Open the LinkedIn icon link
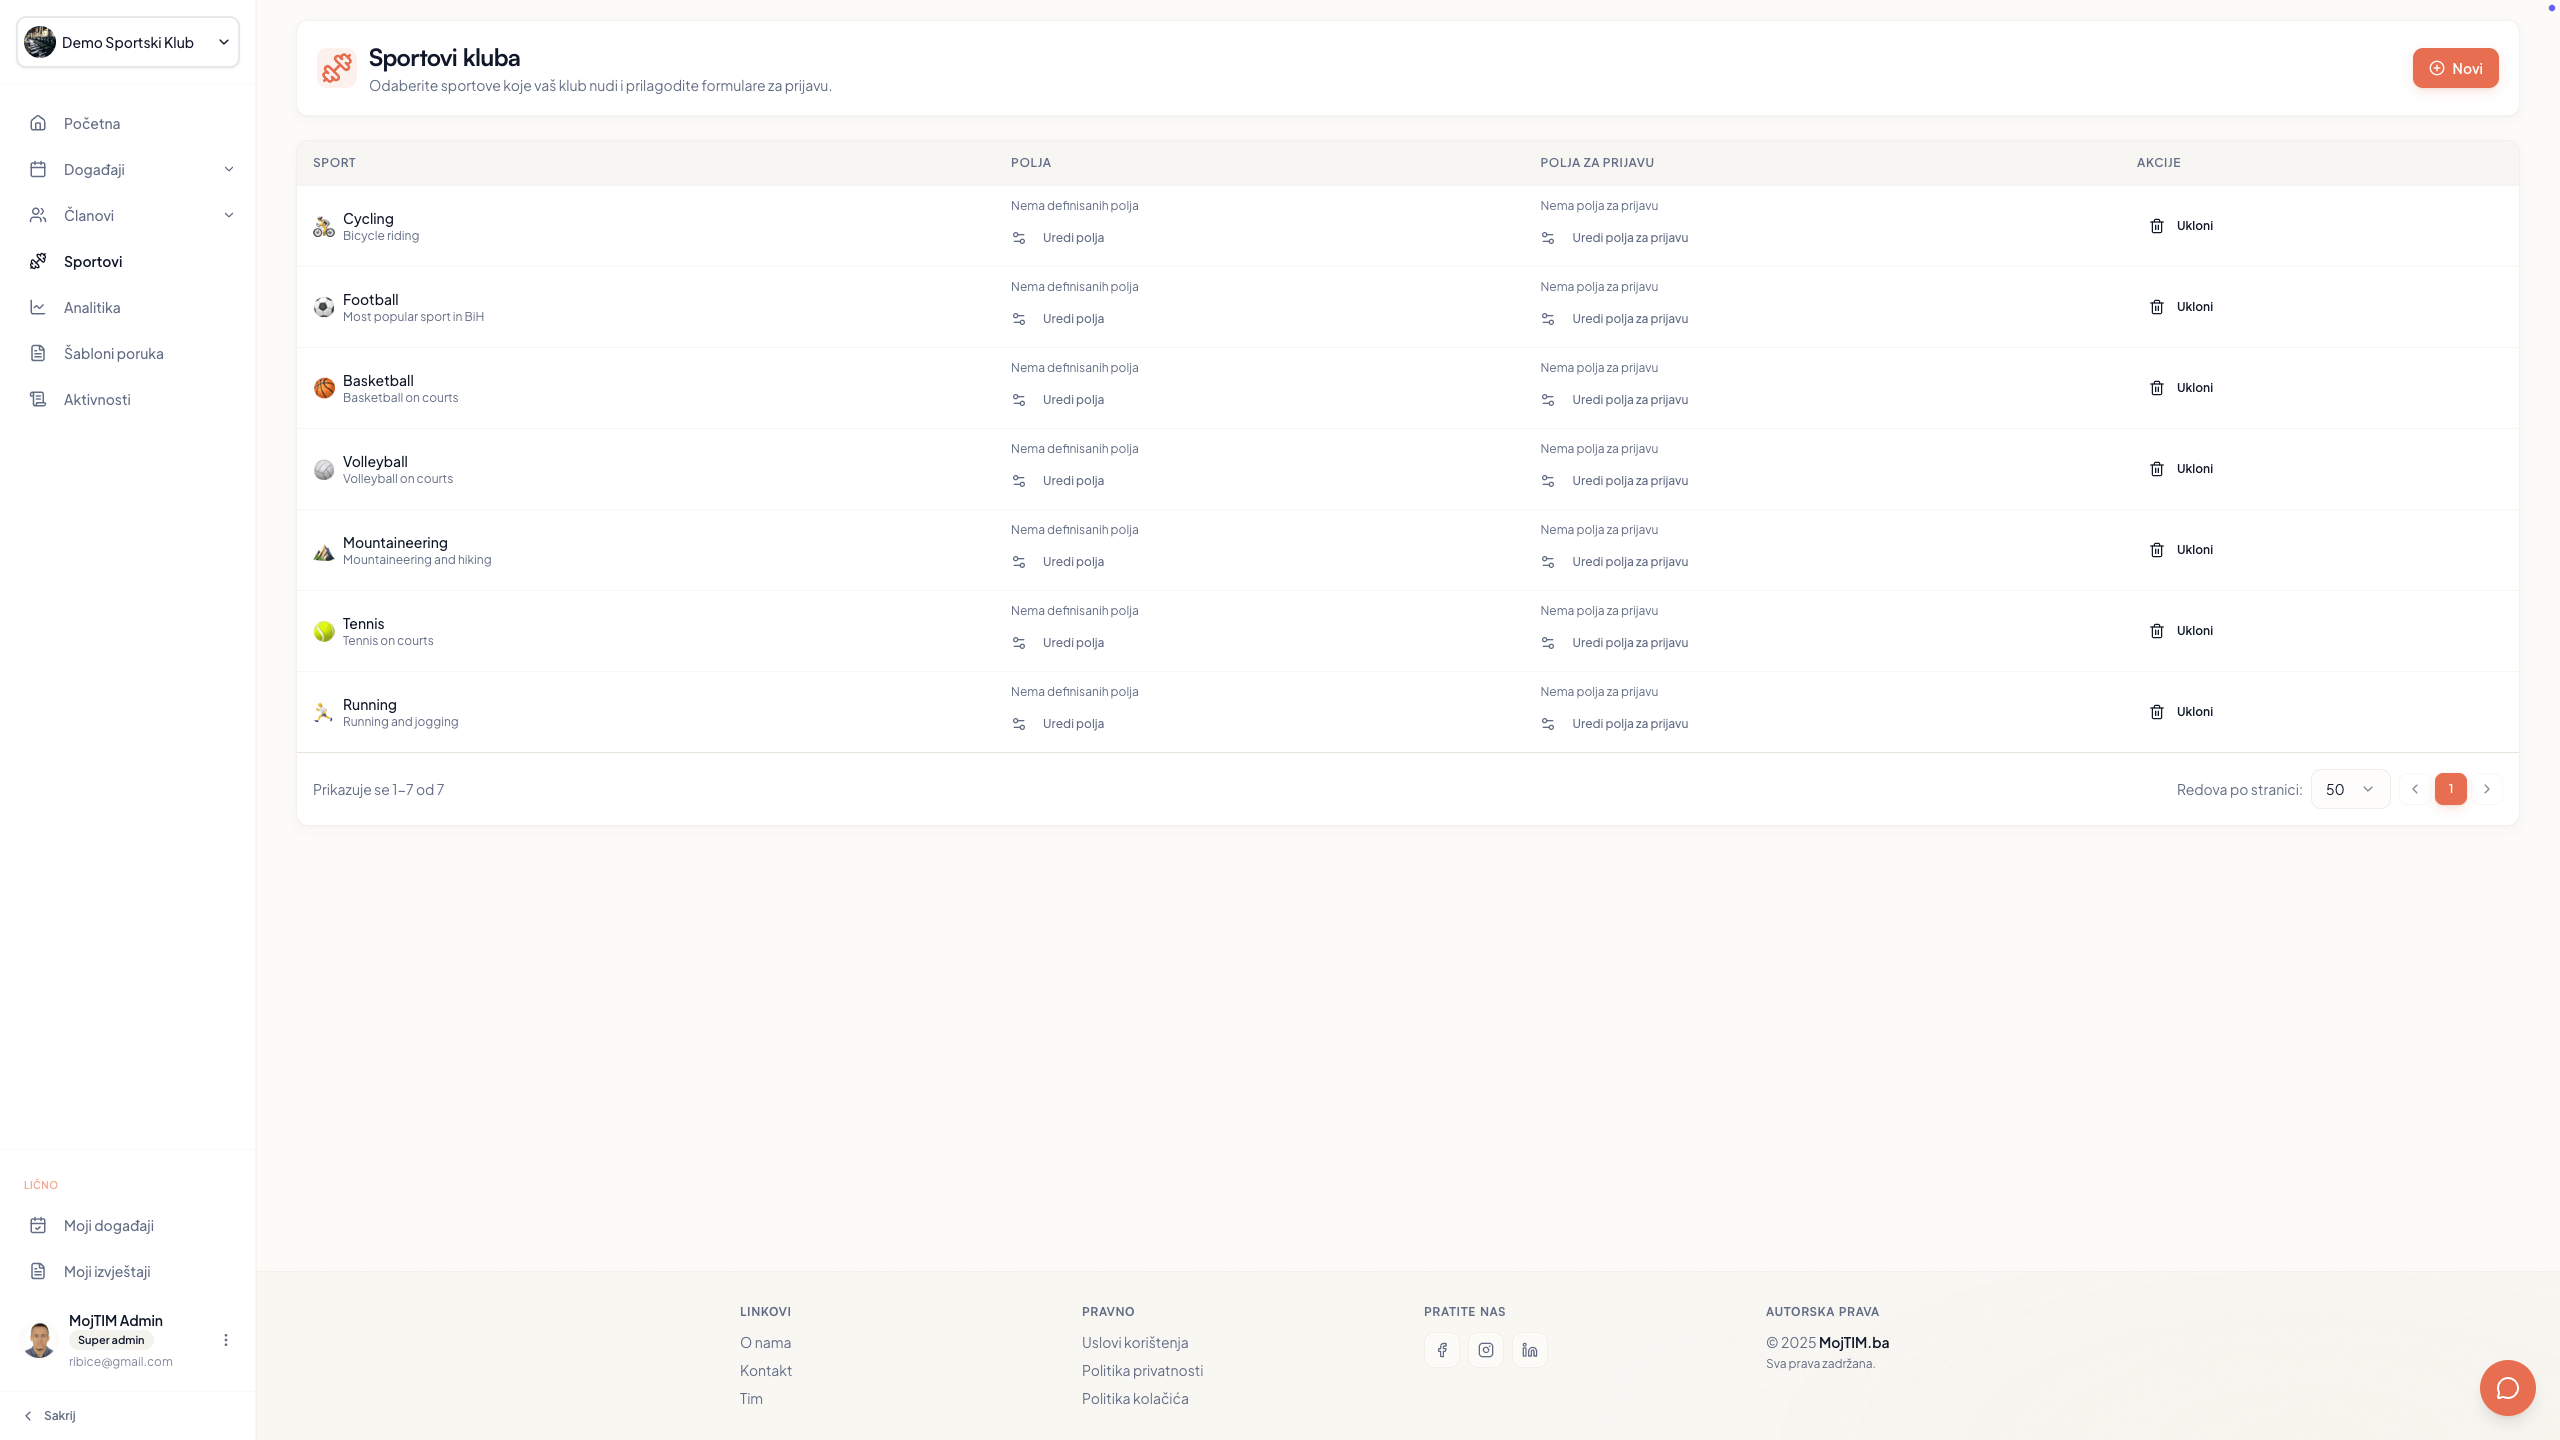The image size is (2560, 1440). 1530,1350
